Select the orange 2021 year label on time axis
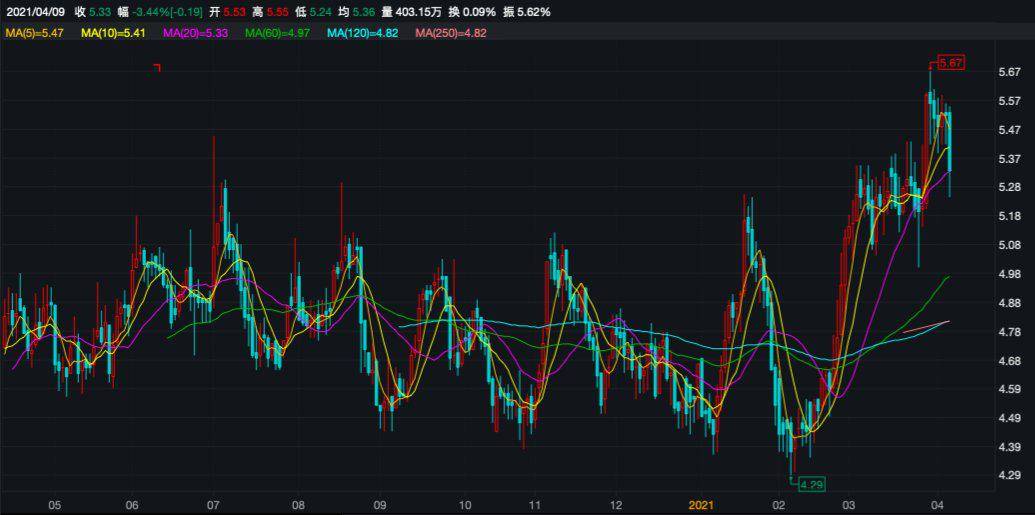 [704, 506]
